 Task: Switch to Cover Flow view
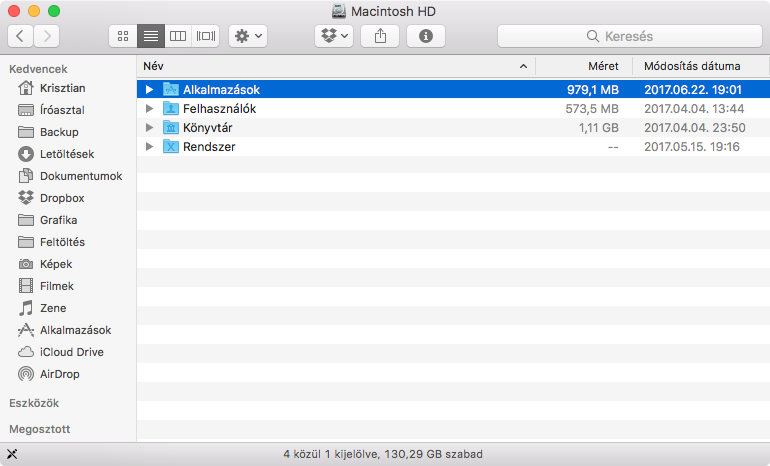pos(205,36)
